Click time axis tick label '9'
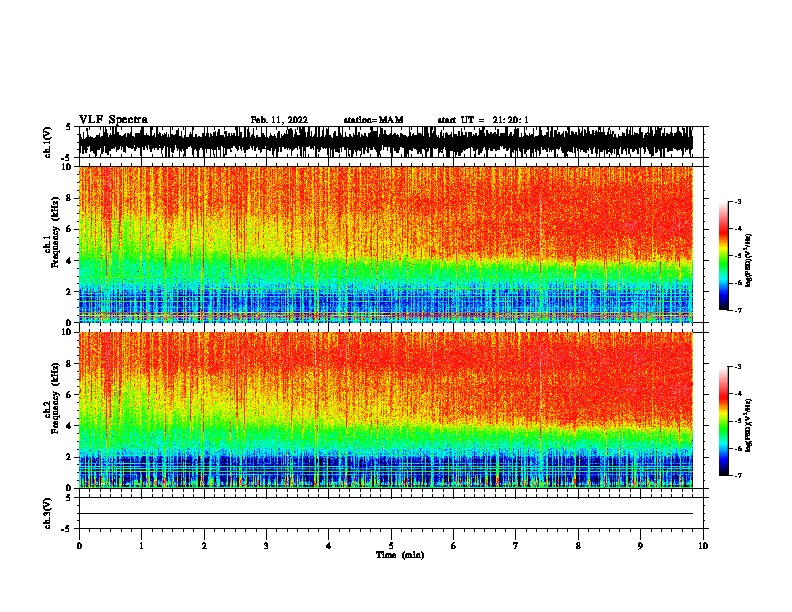The height and width of the screenshot is (612, 792). tap(640, 545)
